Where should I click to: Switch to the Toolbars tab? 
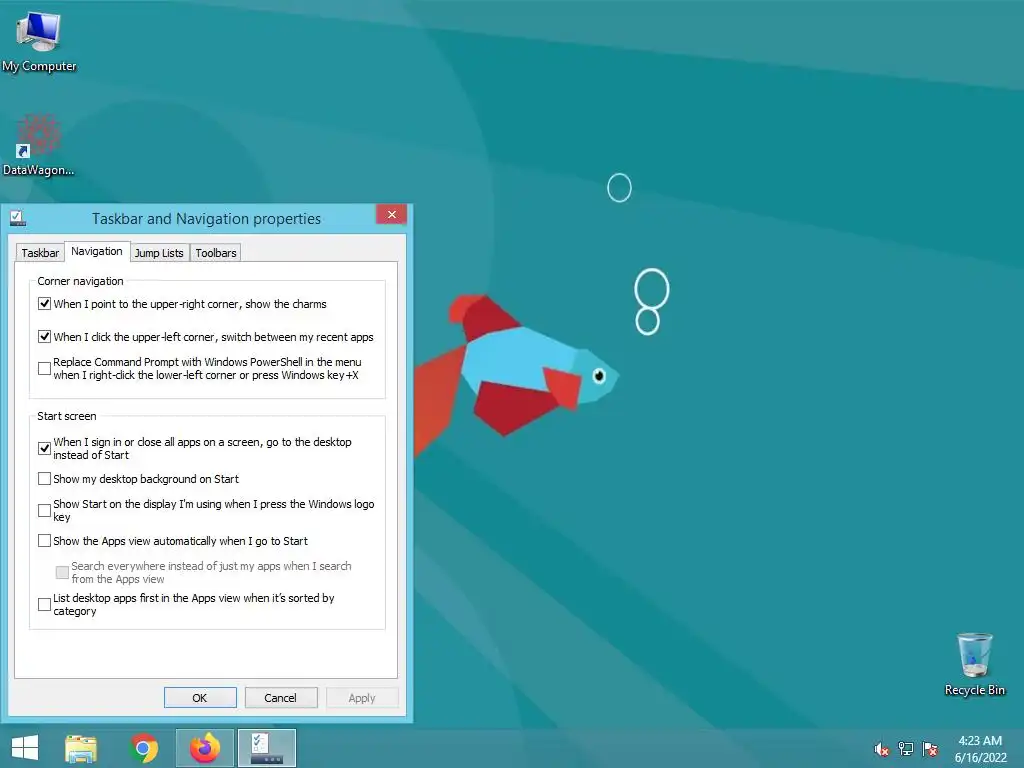click(x=216, y=253)
